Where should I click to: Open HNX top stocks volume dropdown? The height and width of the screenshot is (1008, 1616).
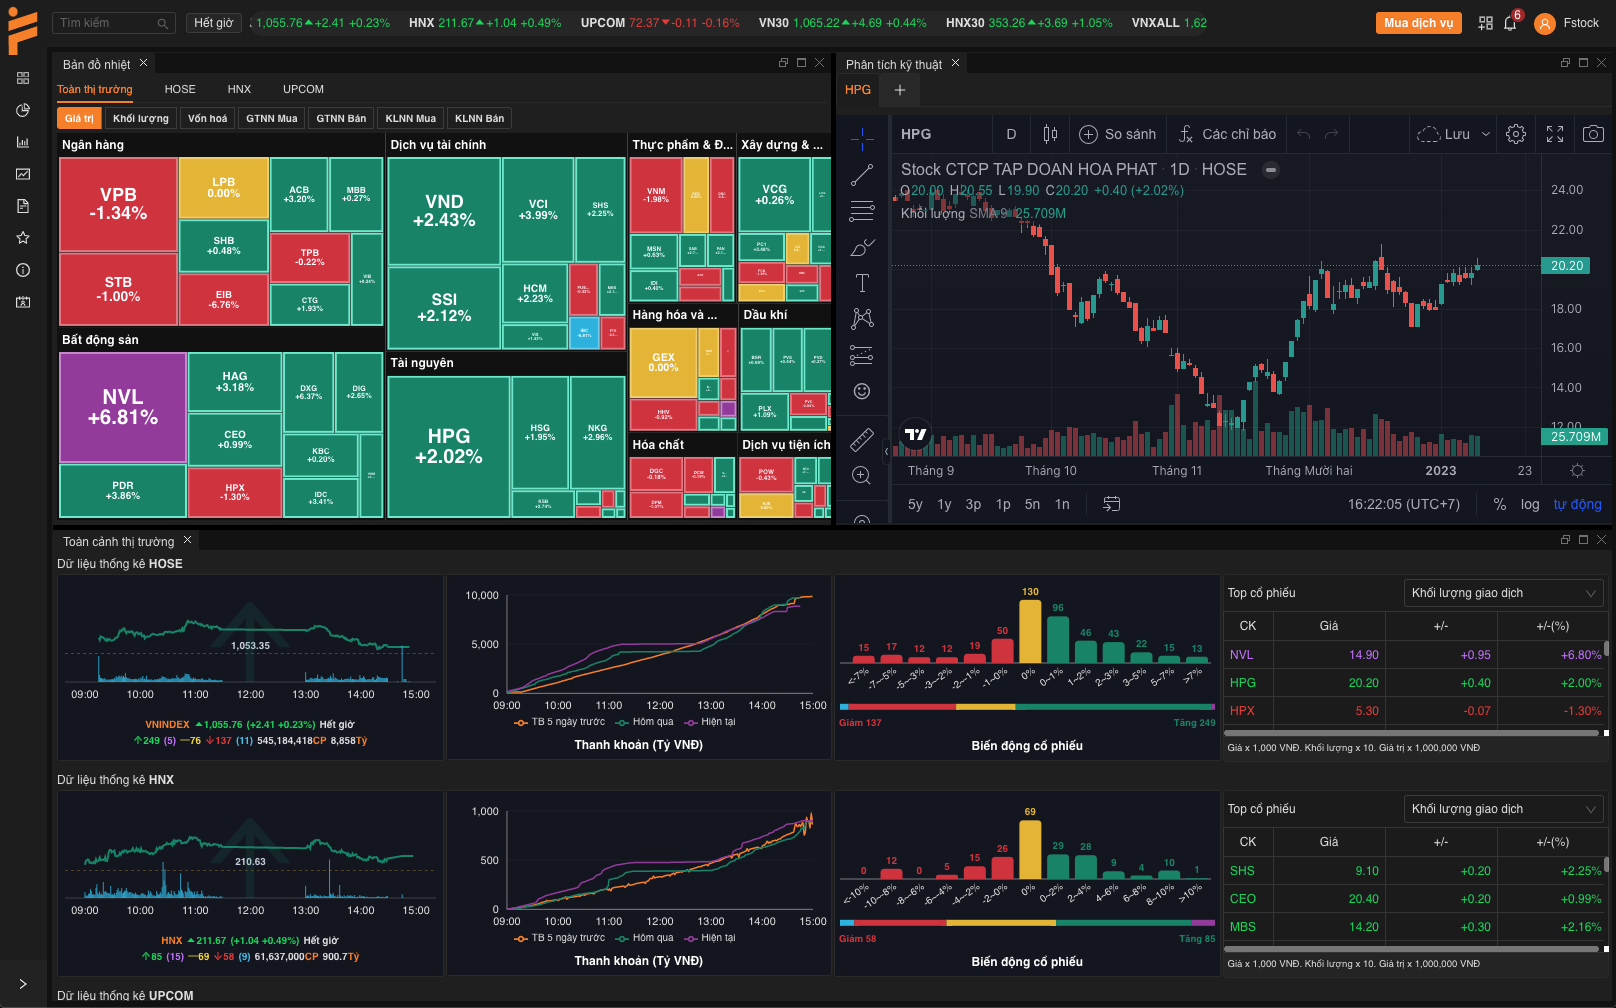[x=1503, y=809]
